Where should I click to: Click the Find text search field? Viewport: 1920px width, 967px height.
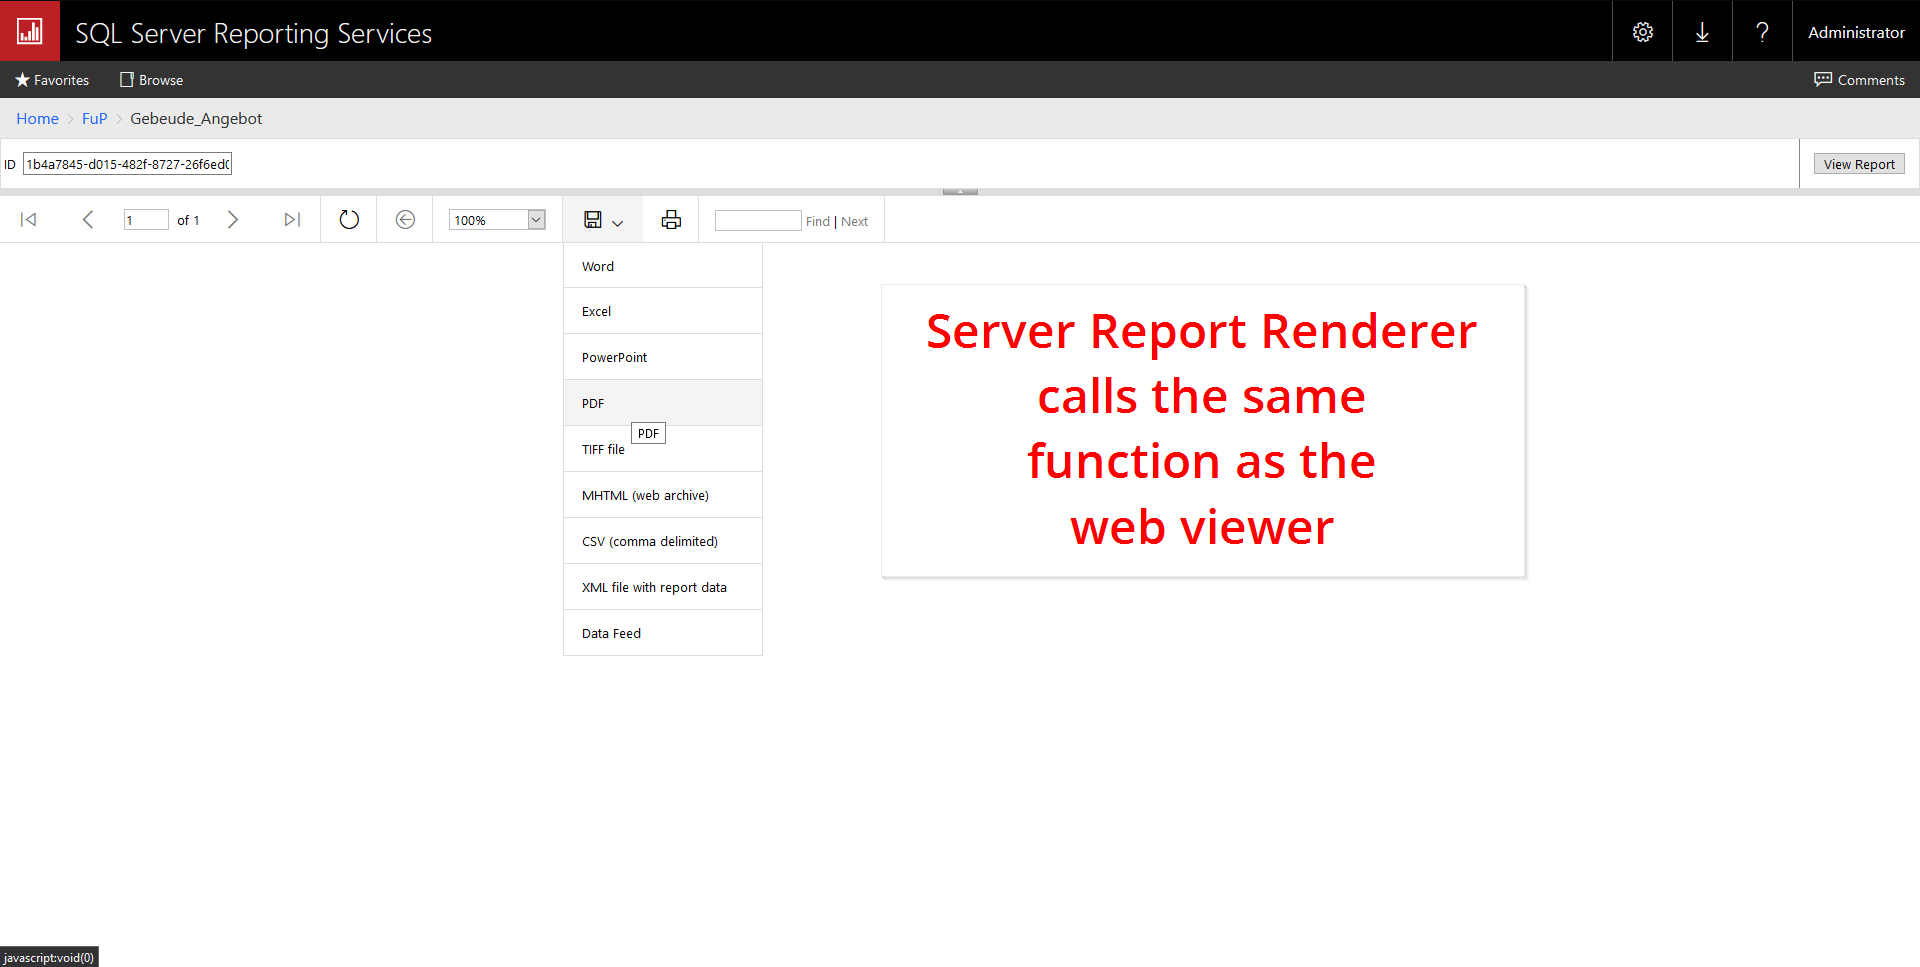(x=757, y=221)
